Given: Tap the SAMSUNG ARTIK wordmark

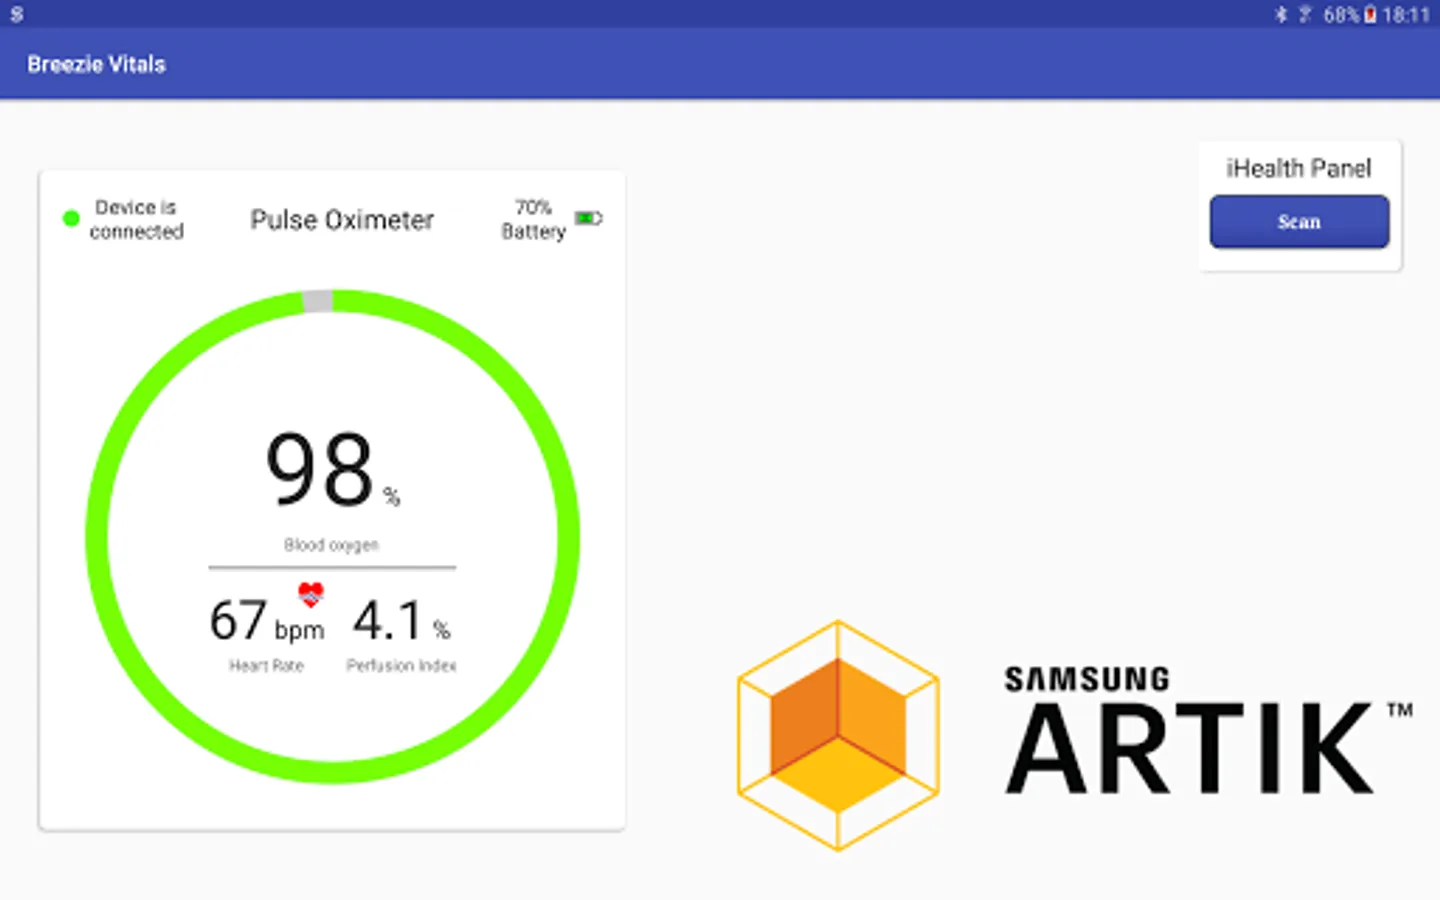Looking at the screenshot, I should tap(1207, 730).
